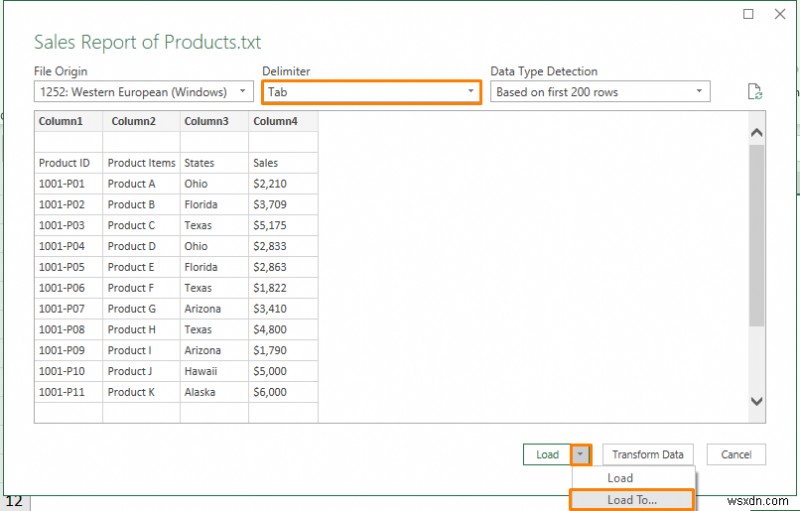Click the Cancel button
This screenshot has width=800, height=511.
click(x=736, y=454)
